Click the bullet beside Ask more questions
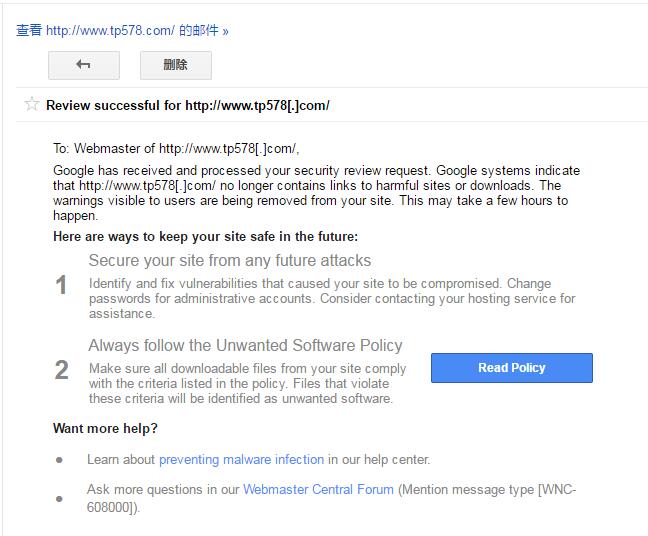The width and height of the screenshot is (648, 536). point(60,498)
